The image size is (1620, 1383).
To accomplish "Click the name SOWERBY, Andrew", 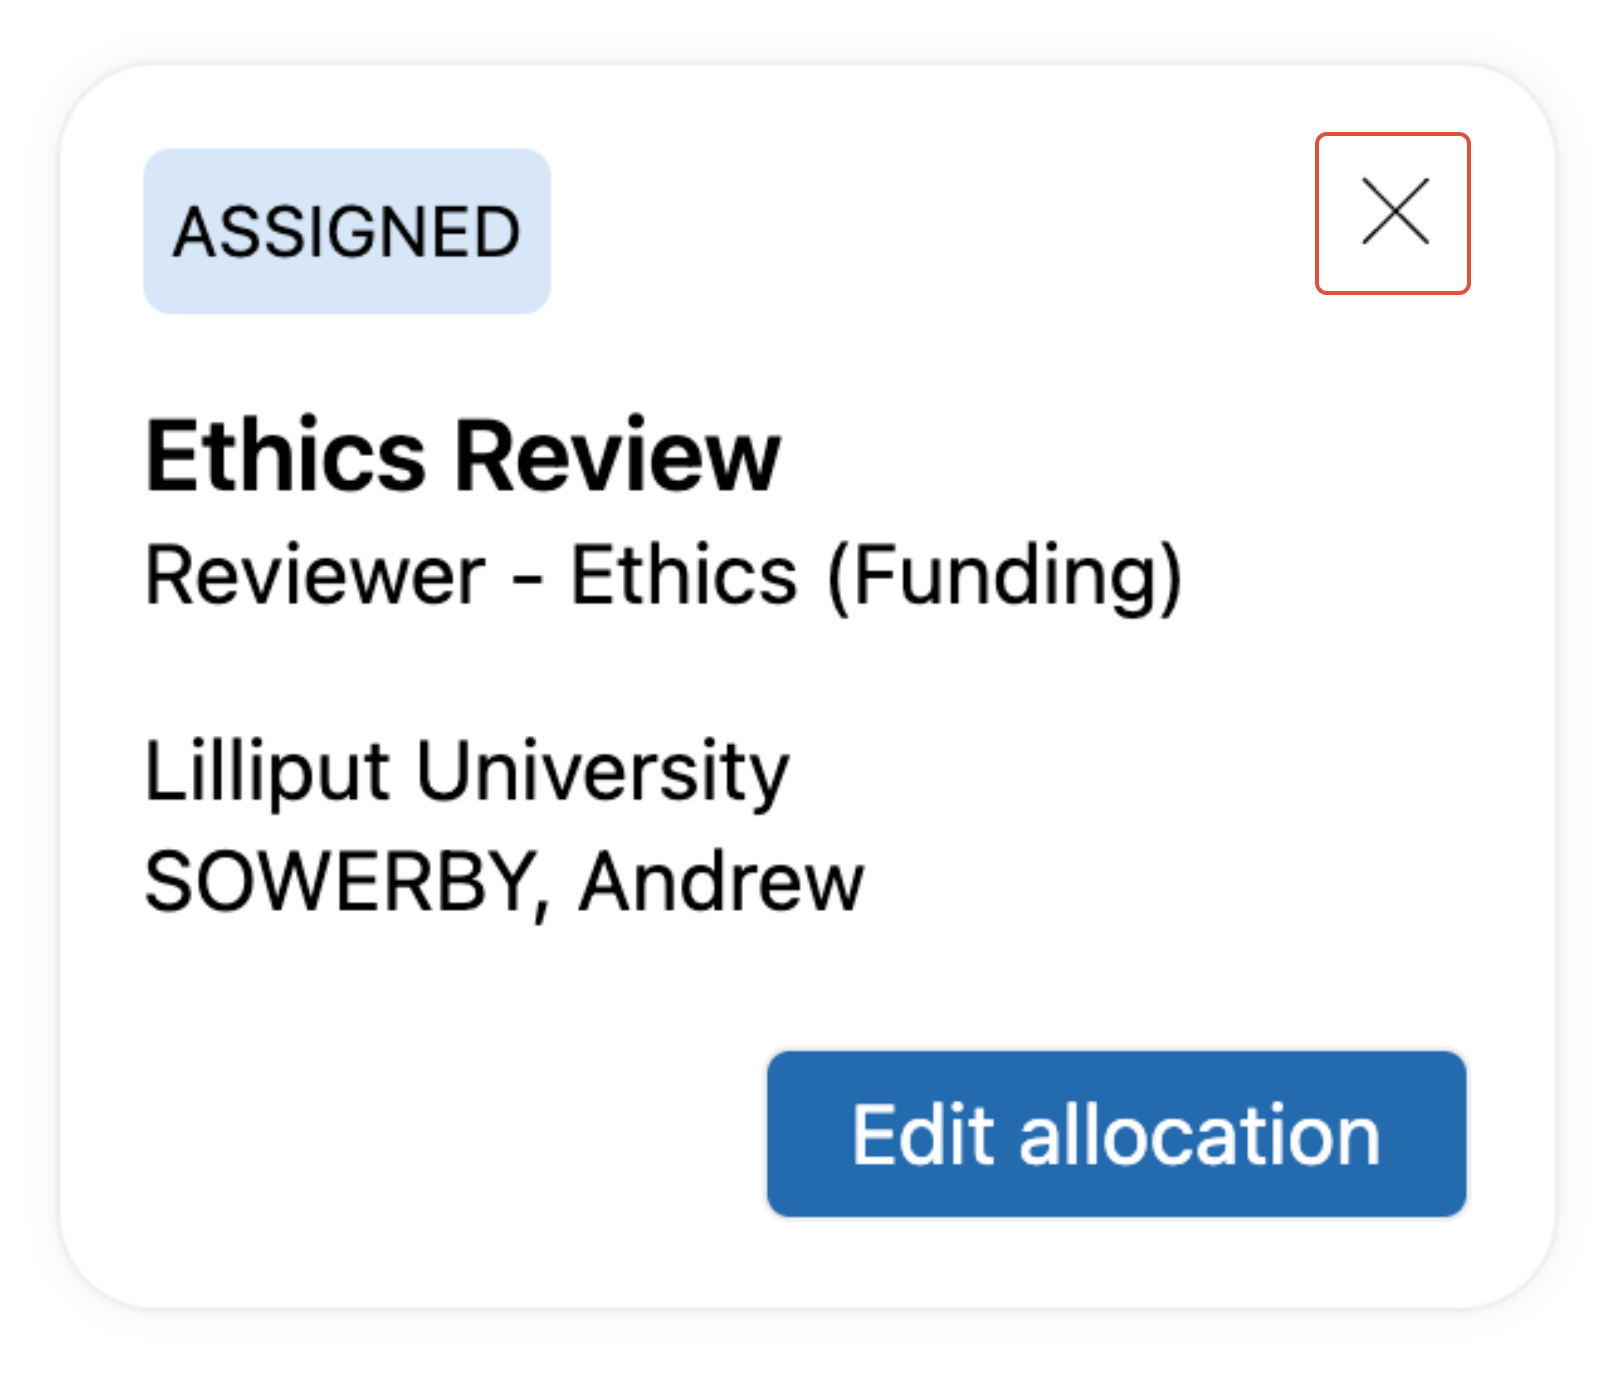I will 504,882.
